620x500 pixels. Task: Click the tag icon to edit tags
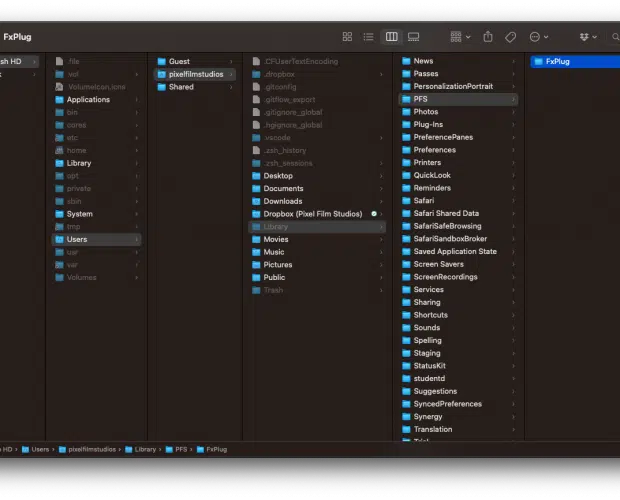(x=510, y=37)
